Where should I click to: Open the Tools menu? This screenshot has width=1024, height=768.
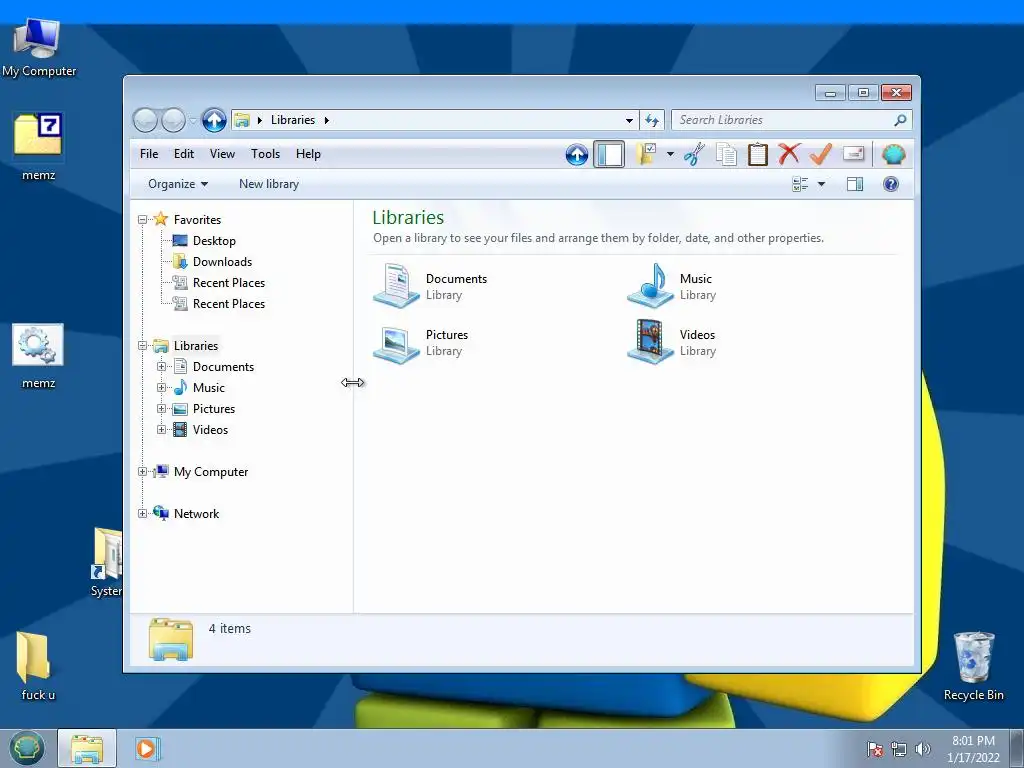(265, 154)
